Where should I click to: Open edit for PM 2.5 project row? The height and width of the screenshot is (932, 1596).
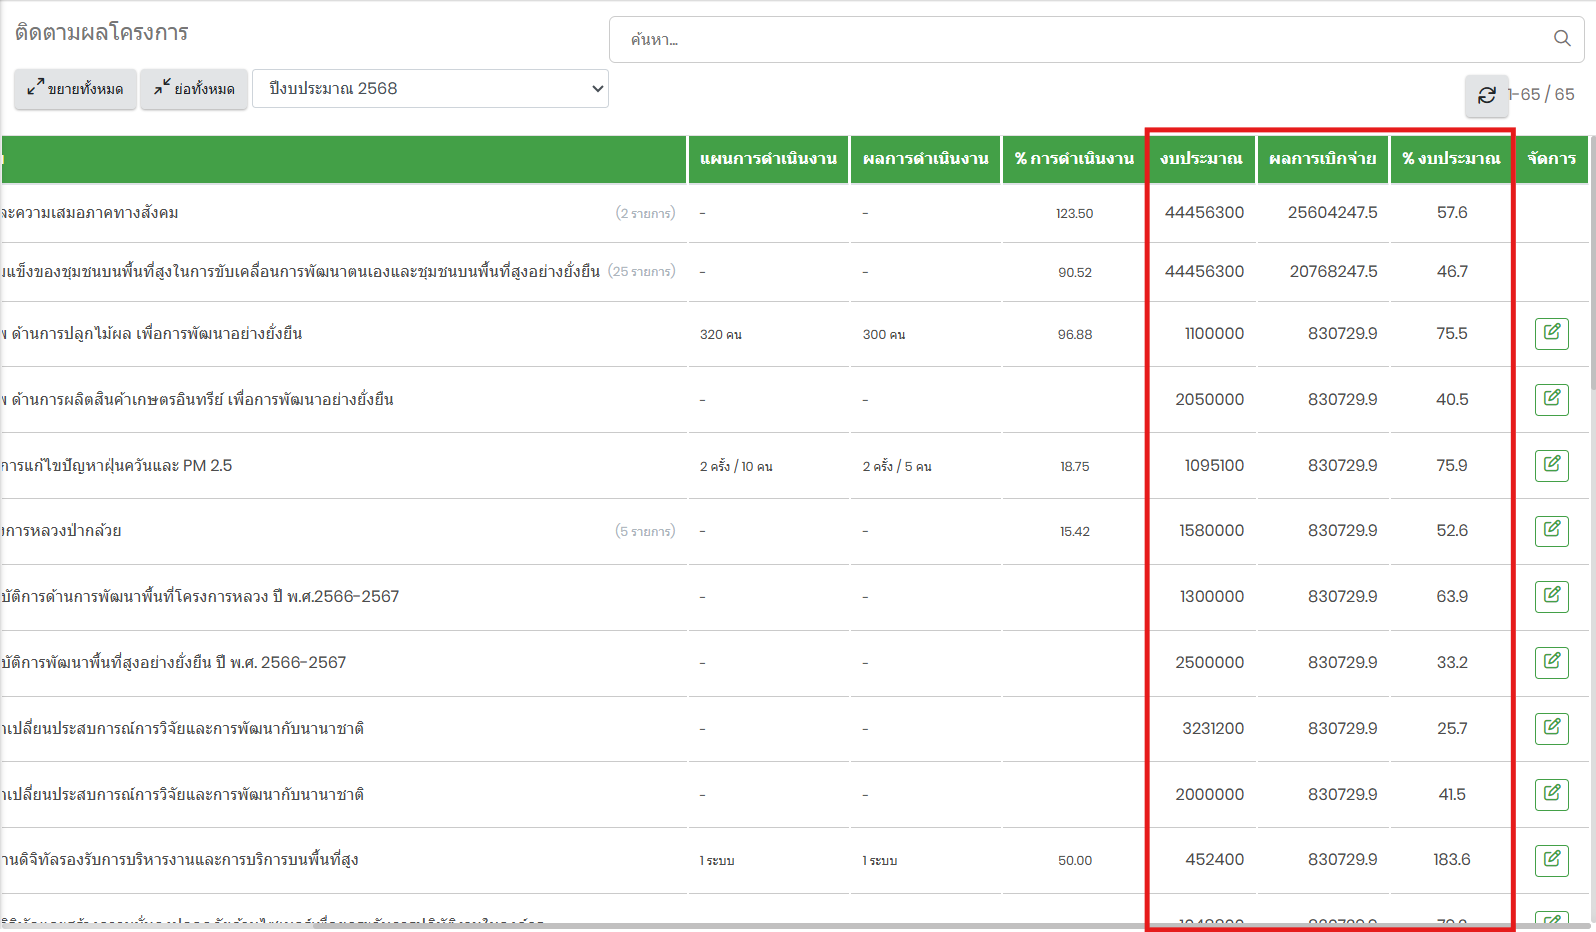[1551, 465]
